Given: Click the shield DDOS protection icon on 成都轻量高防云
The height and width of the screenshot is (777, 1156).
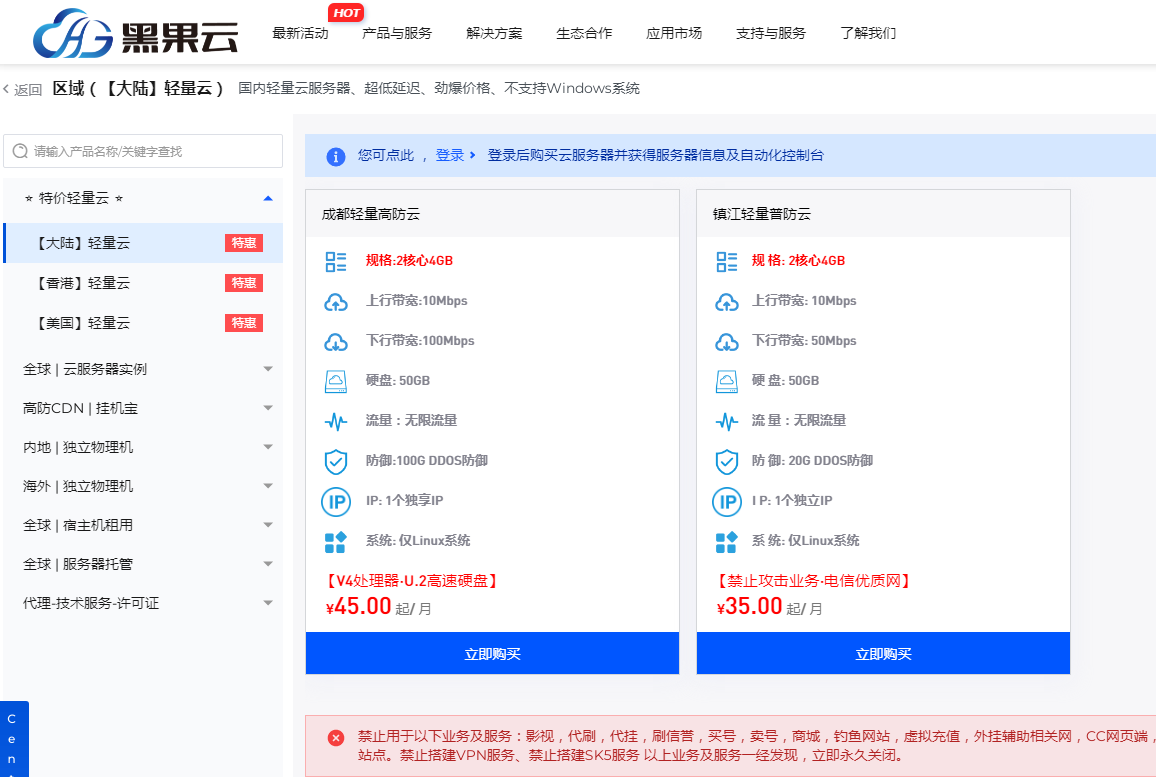Looking at the screenshot, I should point(336,461).
